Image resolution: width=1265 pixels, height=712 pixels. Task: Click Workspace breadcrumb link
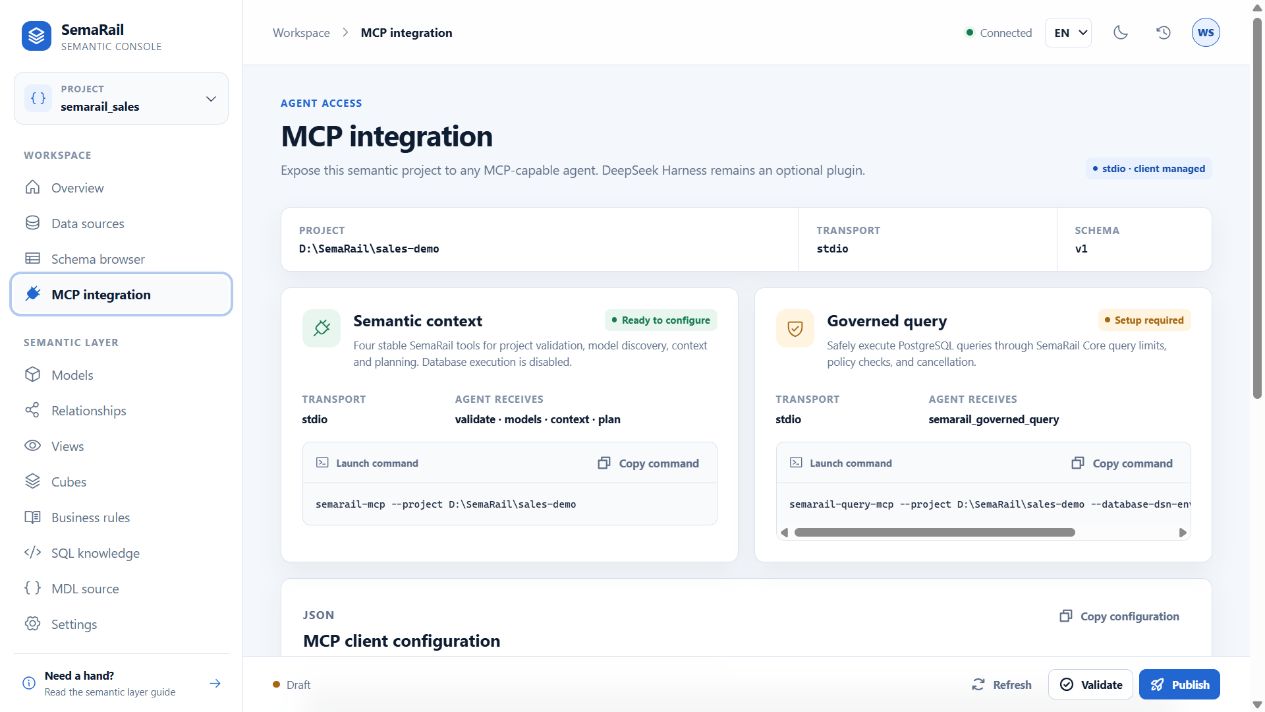tap(301, 33)
